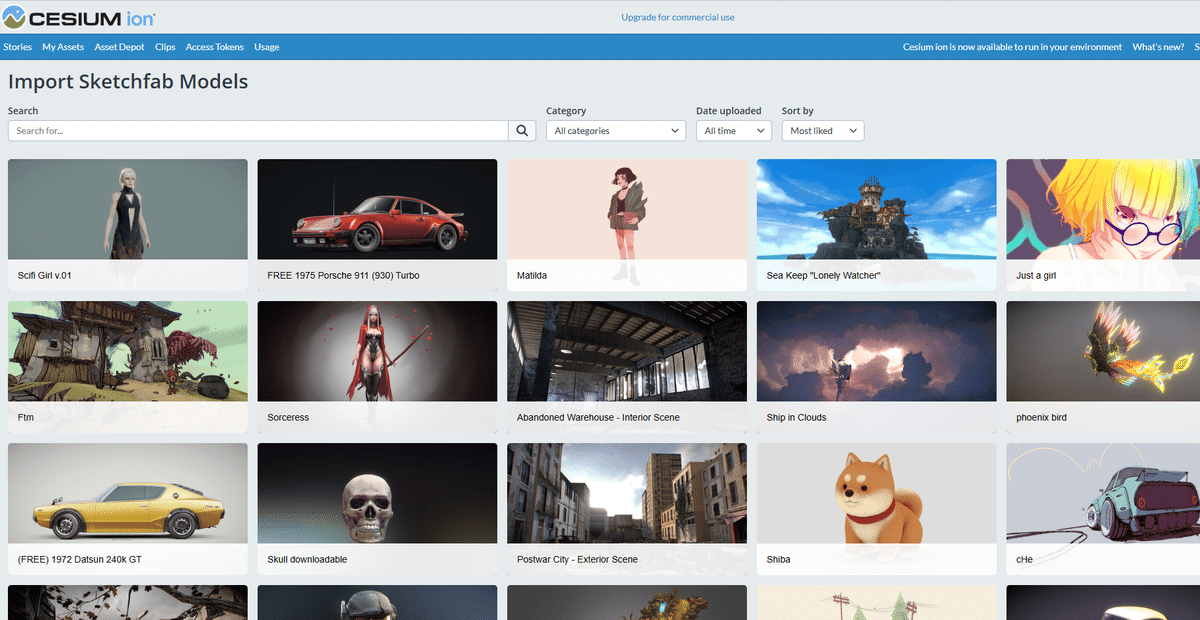Click the Clips navigation item
Viewport: 1200px width, 620px height.
(x=164, y=46)
